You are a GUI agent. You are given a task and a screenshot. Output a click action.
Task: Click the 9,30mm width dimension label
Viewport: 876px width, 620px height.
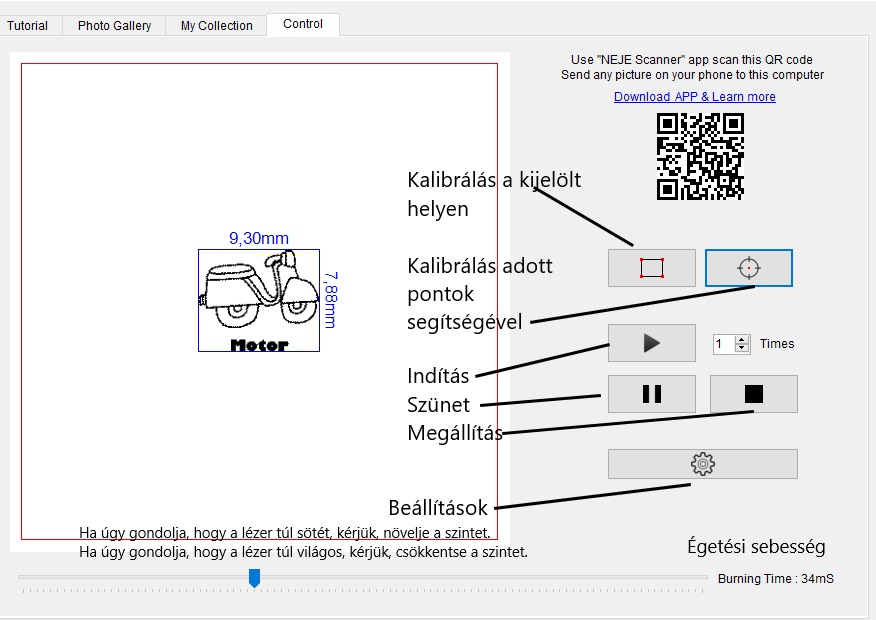(258, 238)
